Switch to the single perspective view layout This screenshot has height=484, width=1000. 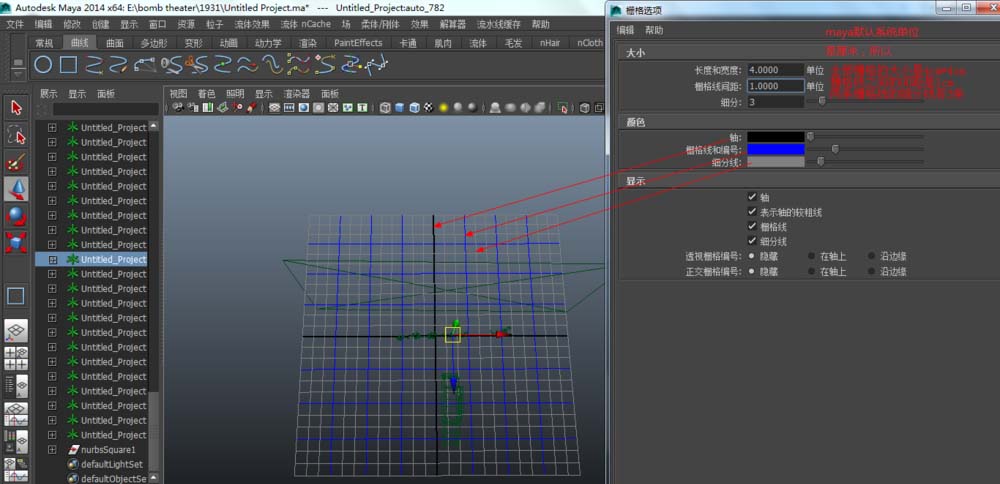coord(16,331)
